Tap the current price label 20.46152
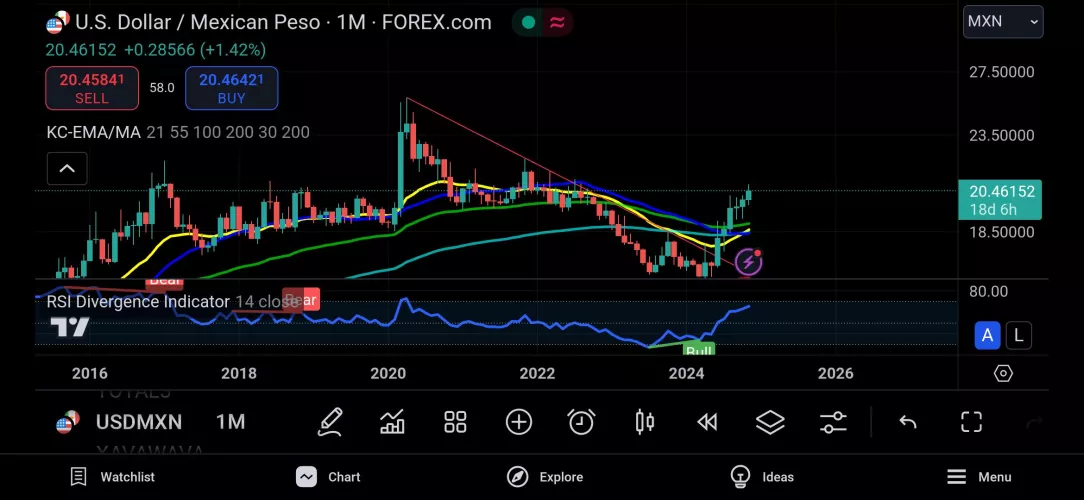 (x=1000, y=199)
